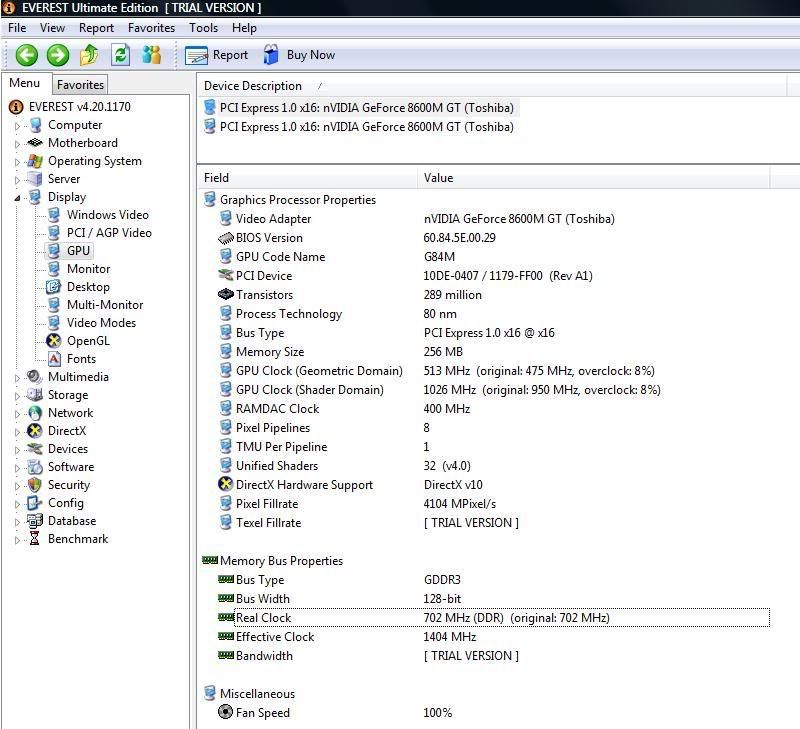
Task: Switch to the Favorites tab
Action: (81, 85)
